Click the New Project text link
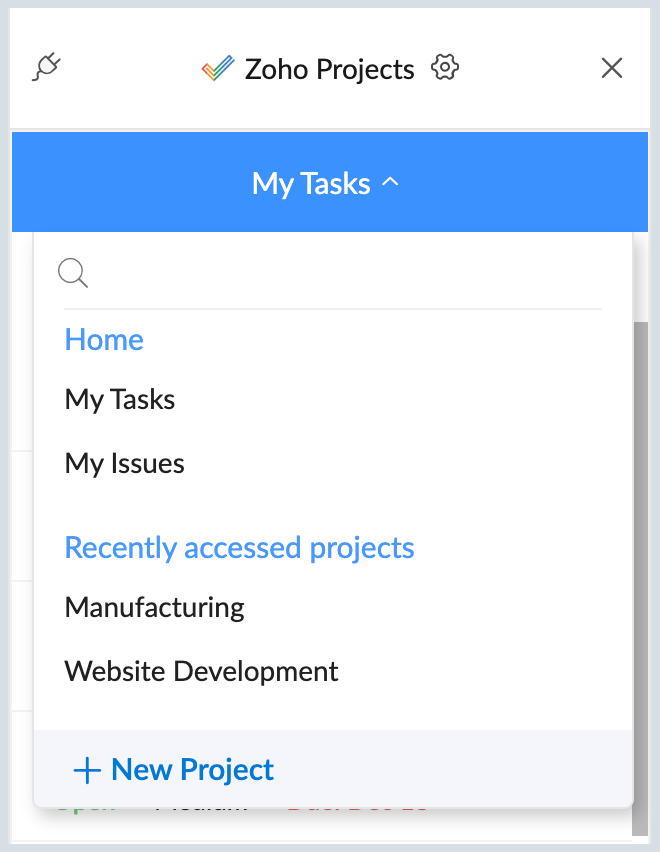This screenshot has width=660, height=852. tap(193, 770)
